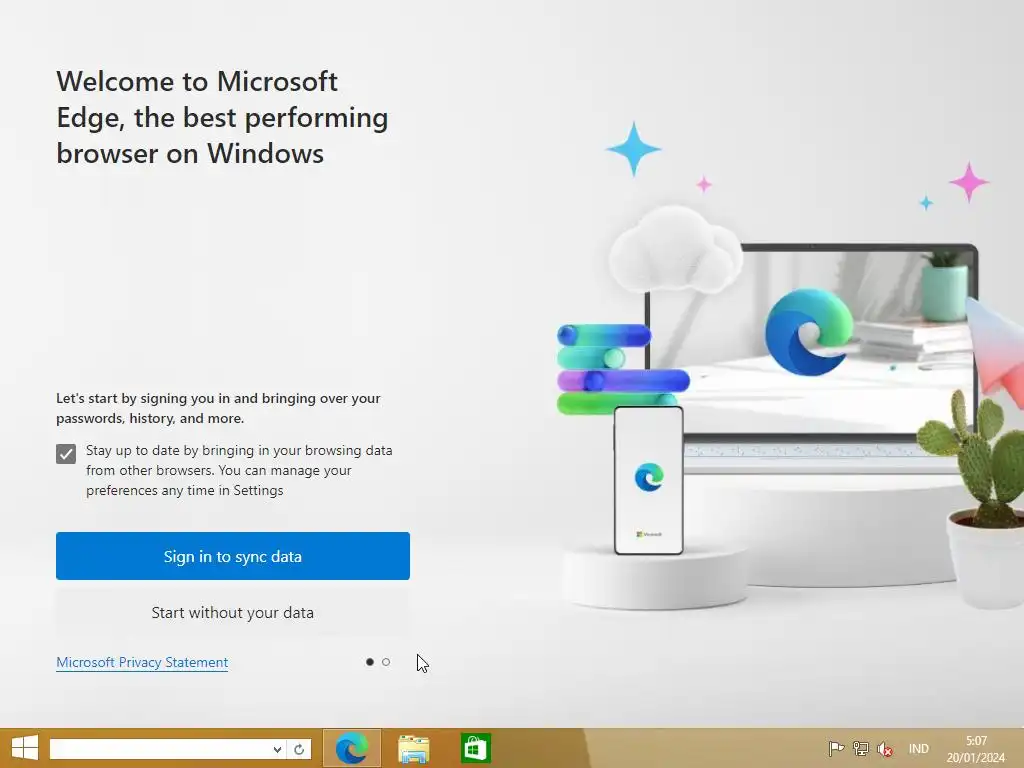Open the clock showing 5:07

click(976, 749)
